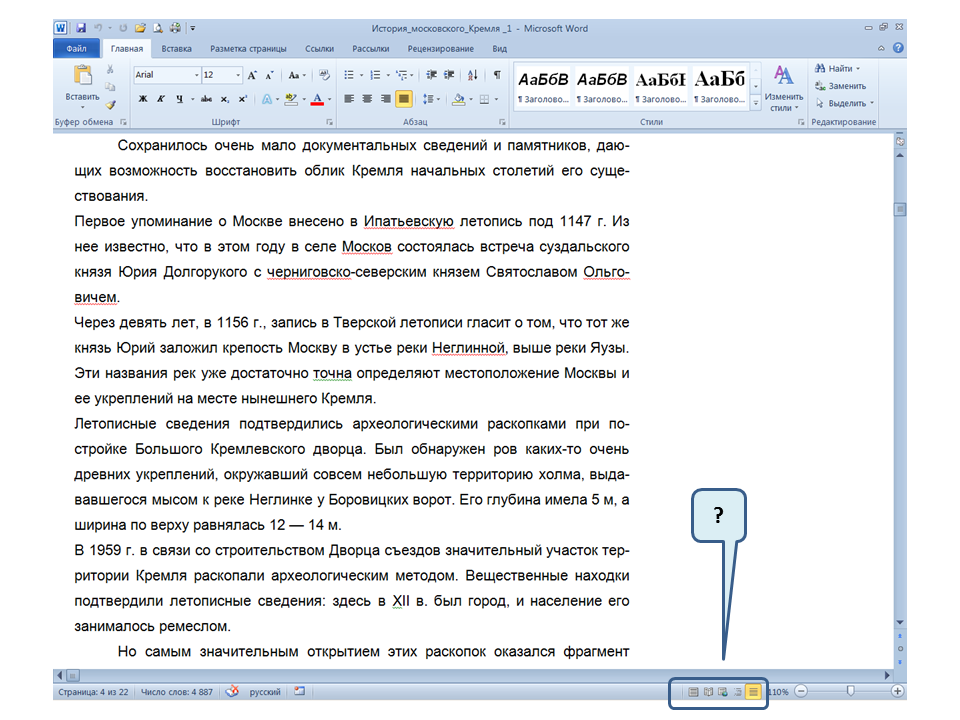The image size is (960, 720).
Task: Open the Вставка ribbon tab
Action: (x=177, y=48)
